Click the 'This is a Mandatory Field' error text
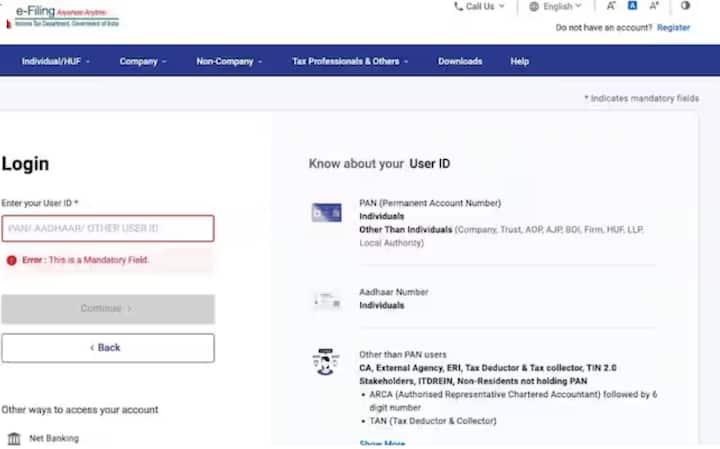 [x=99, y=260]
